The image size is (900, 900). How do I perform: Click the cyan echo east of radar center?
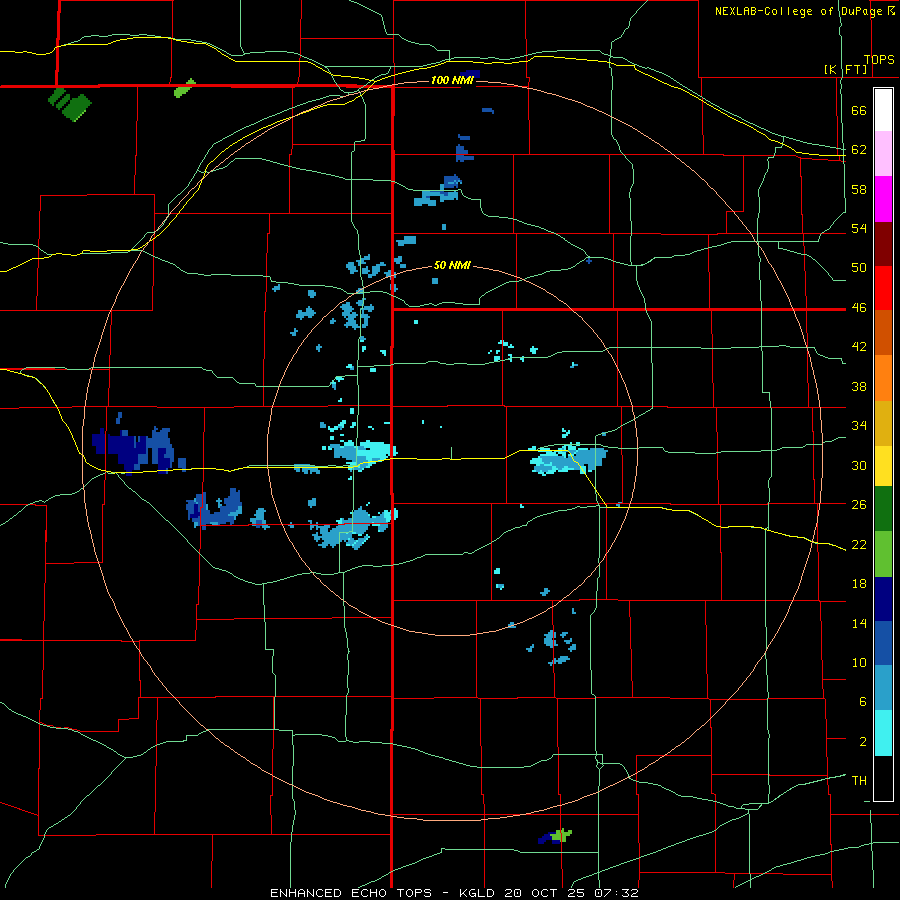click(x=568, y=457)
